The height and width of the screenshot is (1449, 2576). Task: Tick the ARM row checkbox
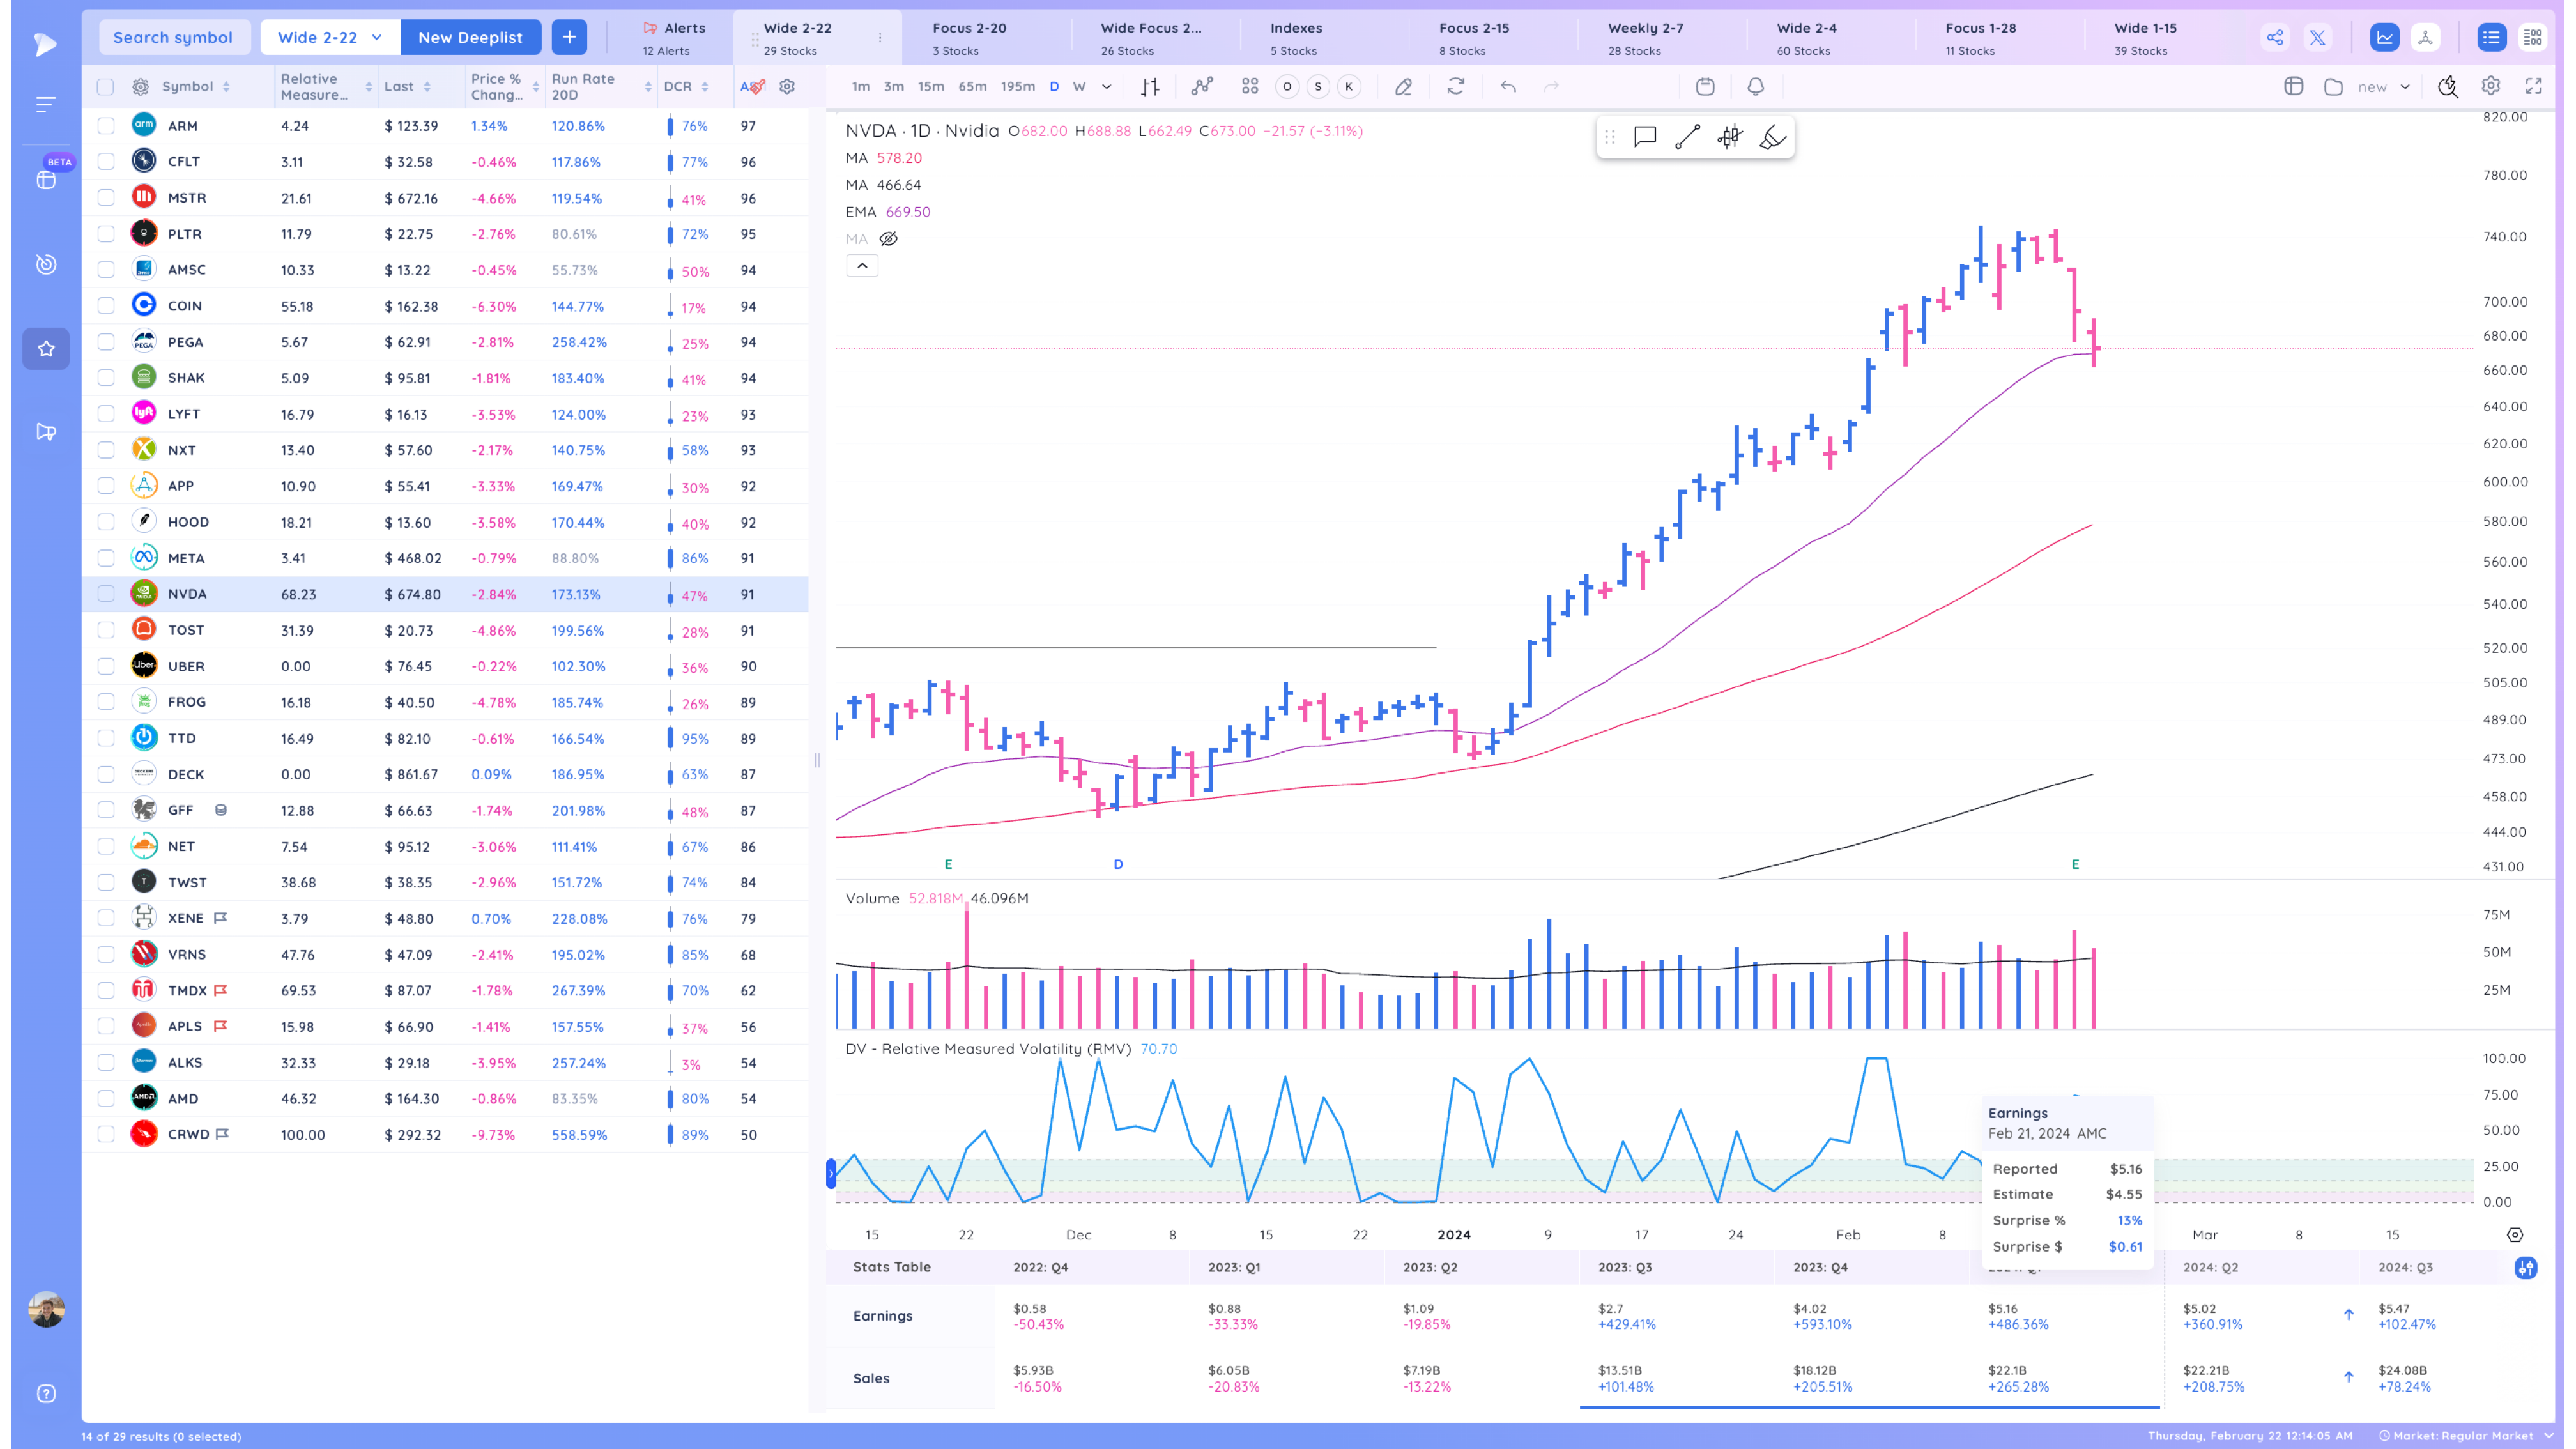106,126
